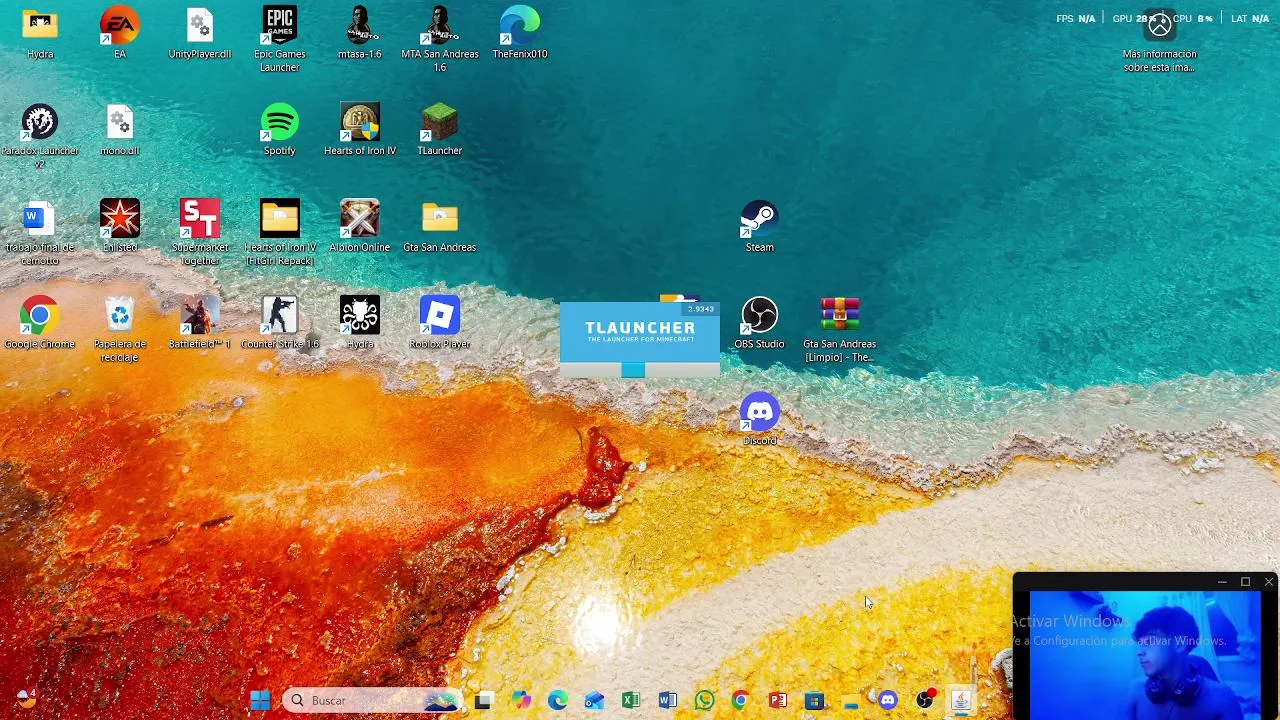Open Microsoft Edge on the taskbar

[557, 700]
